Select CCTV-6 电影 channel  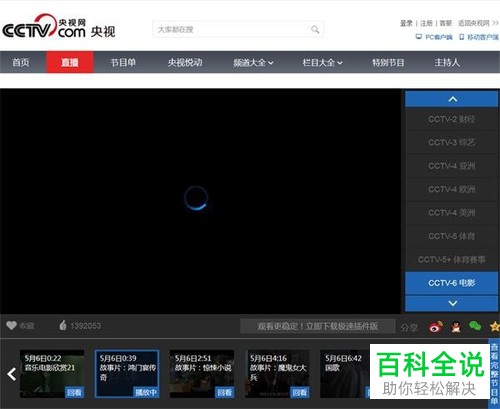pos(452,283)
